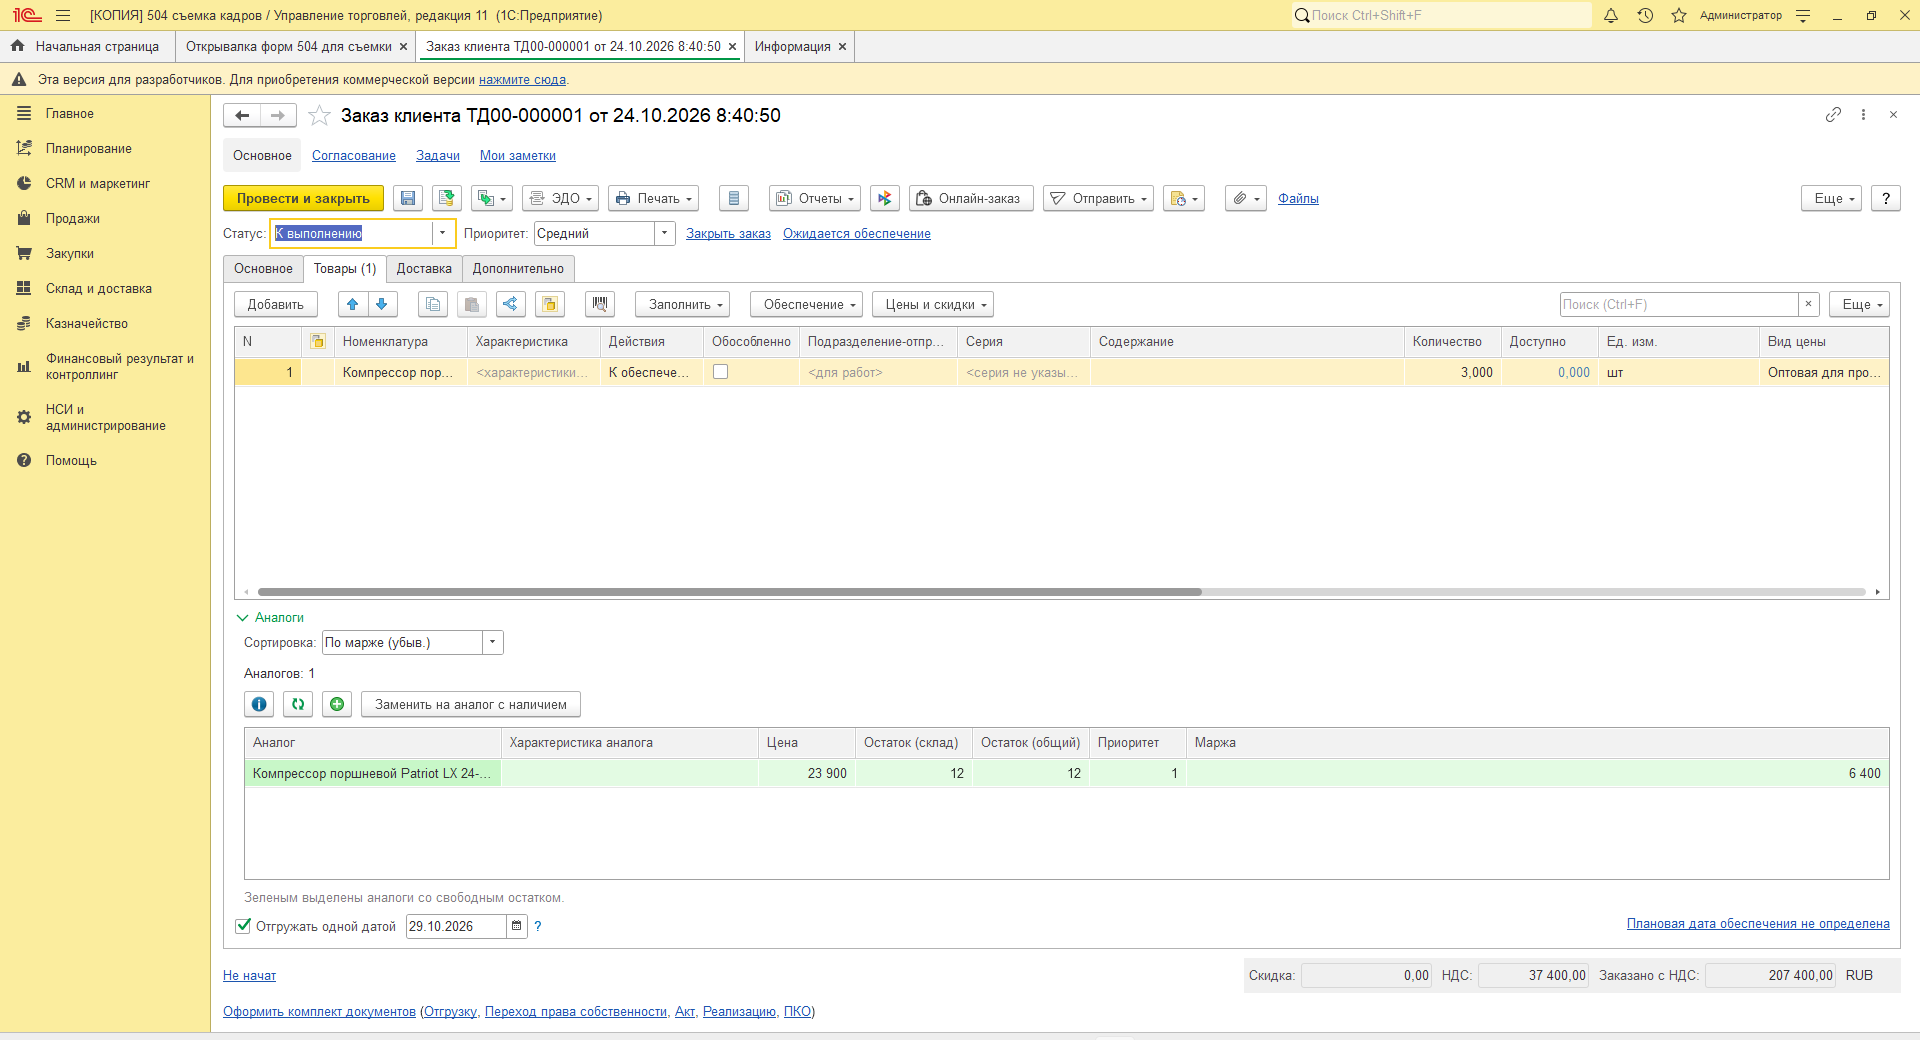Viewport: 1920px width, 1040px height.
Task: Open the Продажи section in the sidebar
Action: coord(72,218)
